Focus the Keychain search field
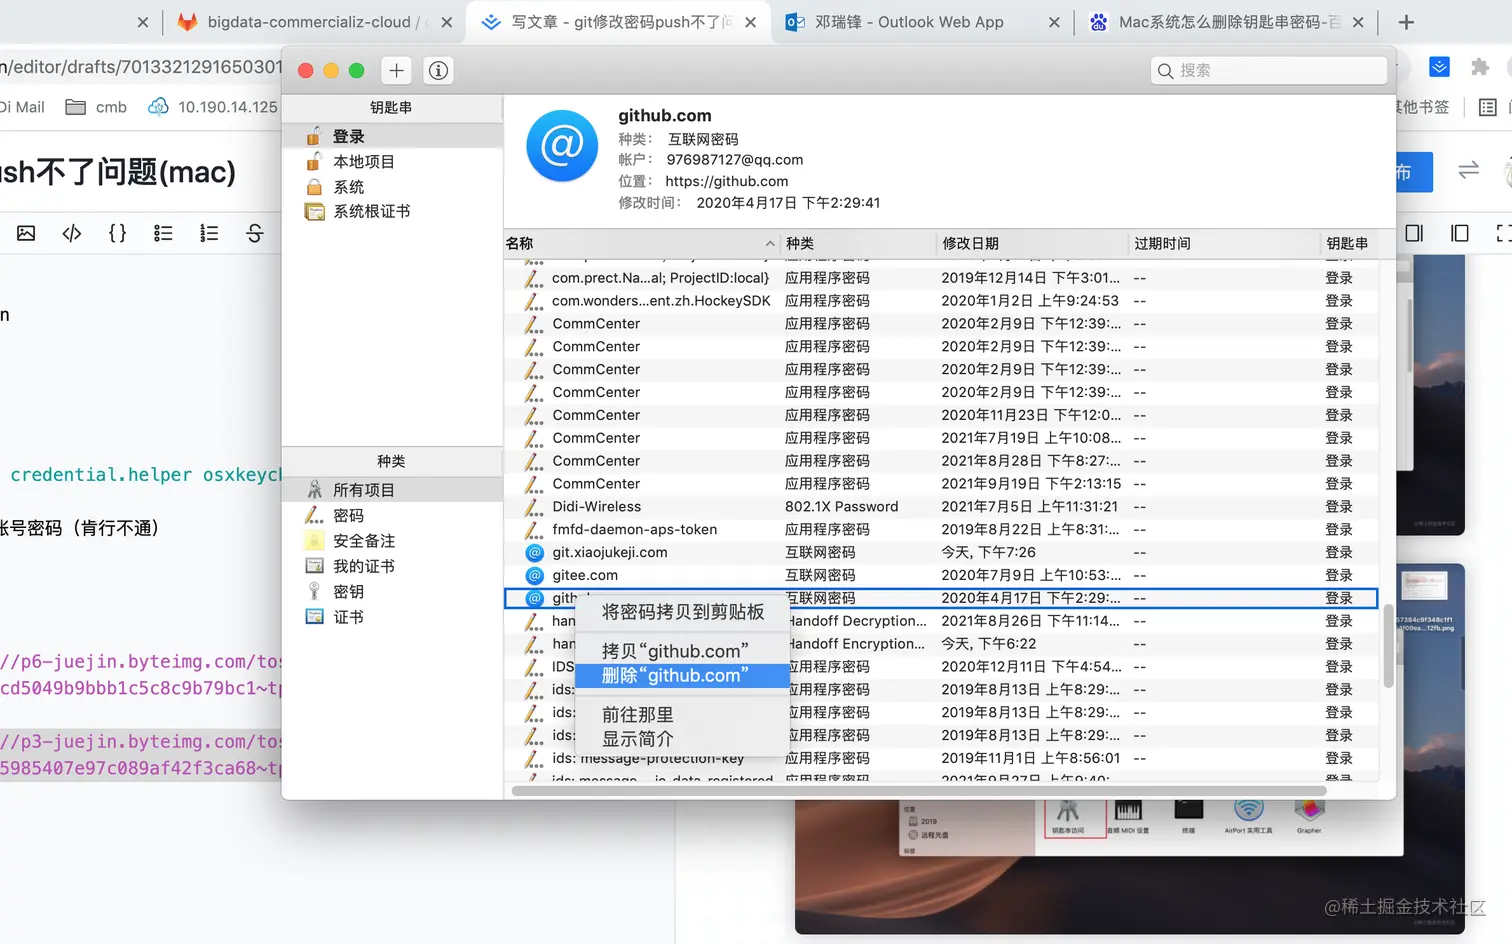Image resolution: width=1512 pixels, height=944 pixels. 1269,70
